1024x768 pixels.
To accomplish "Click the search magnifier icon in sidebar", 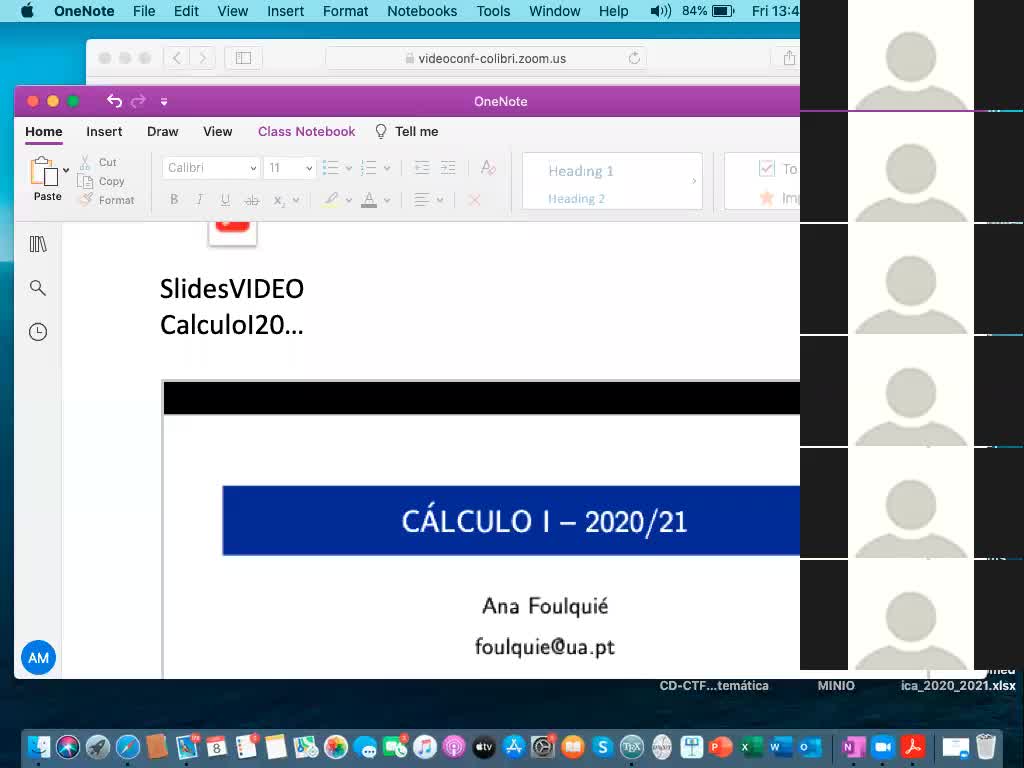I will (x=38, y=288).
